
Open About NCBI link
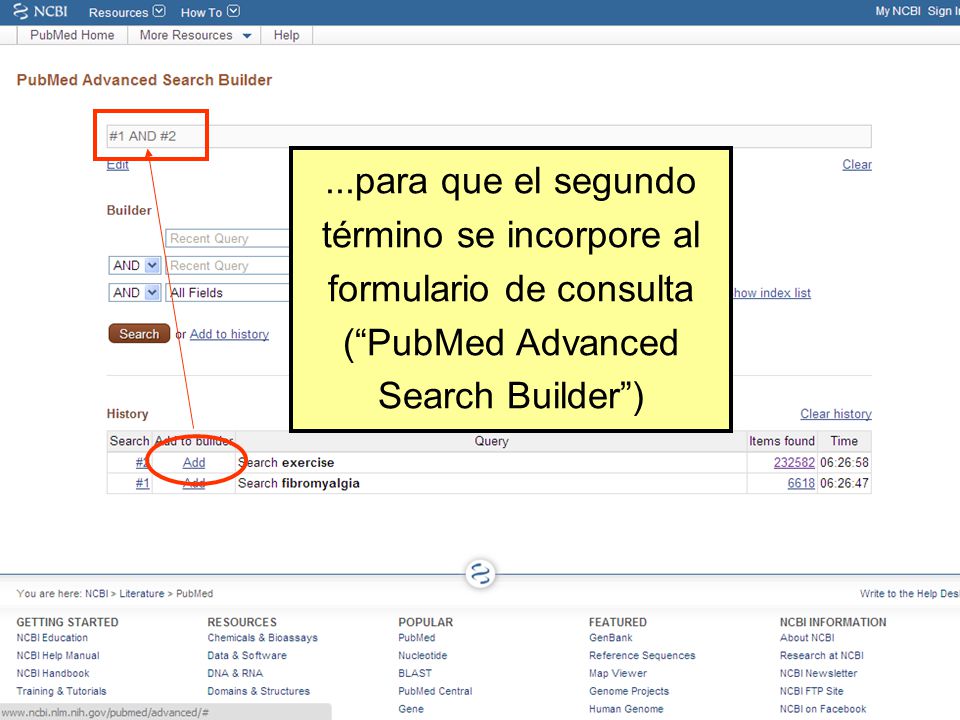(807, 637)
